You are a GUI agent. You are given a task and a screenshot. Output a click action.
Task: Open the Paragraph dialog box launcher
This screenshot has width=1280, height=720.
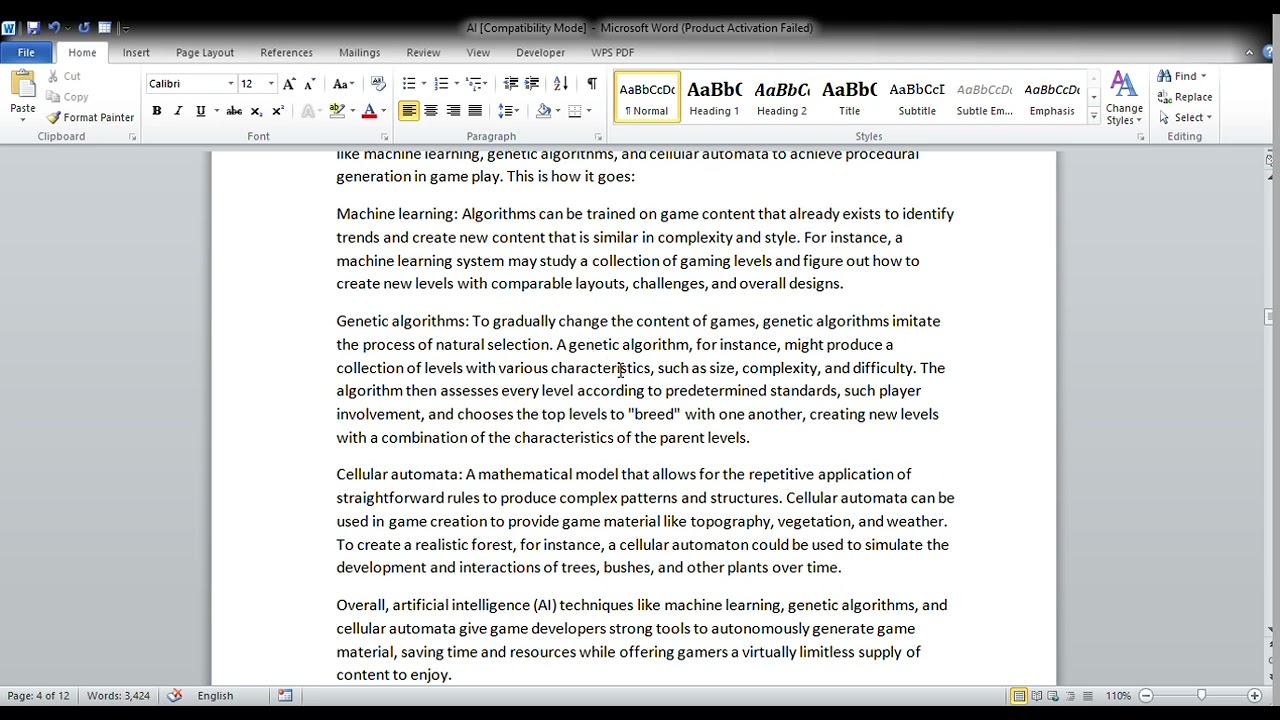pyautogui.click(x=598, y=137)
